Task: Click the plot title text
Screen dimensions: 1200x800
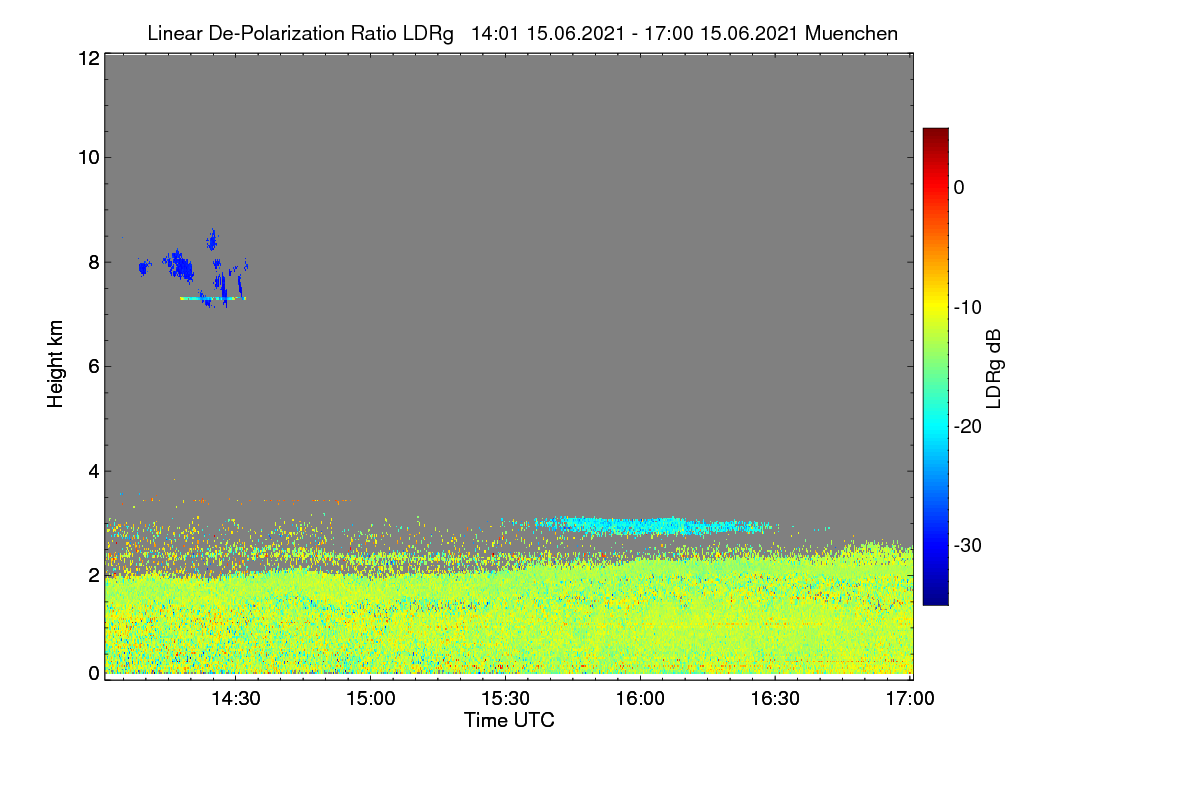Action: [x=522, y=33]
